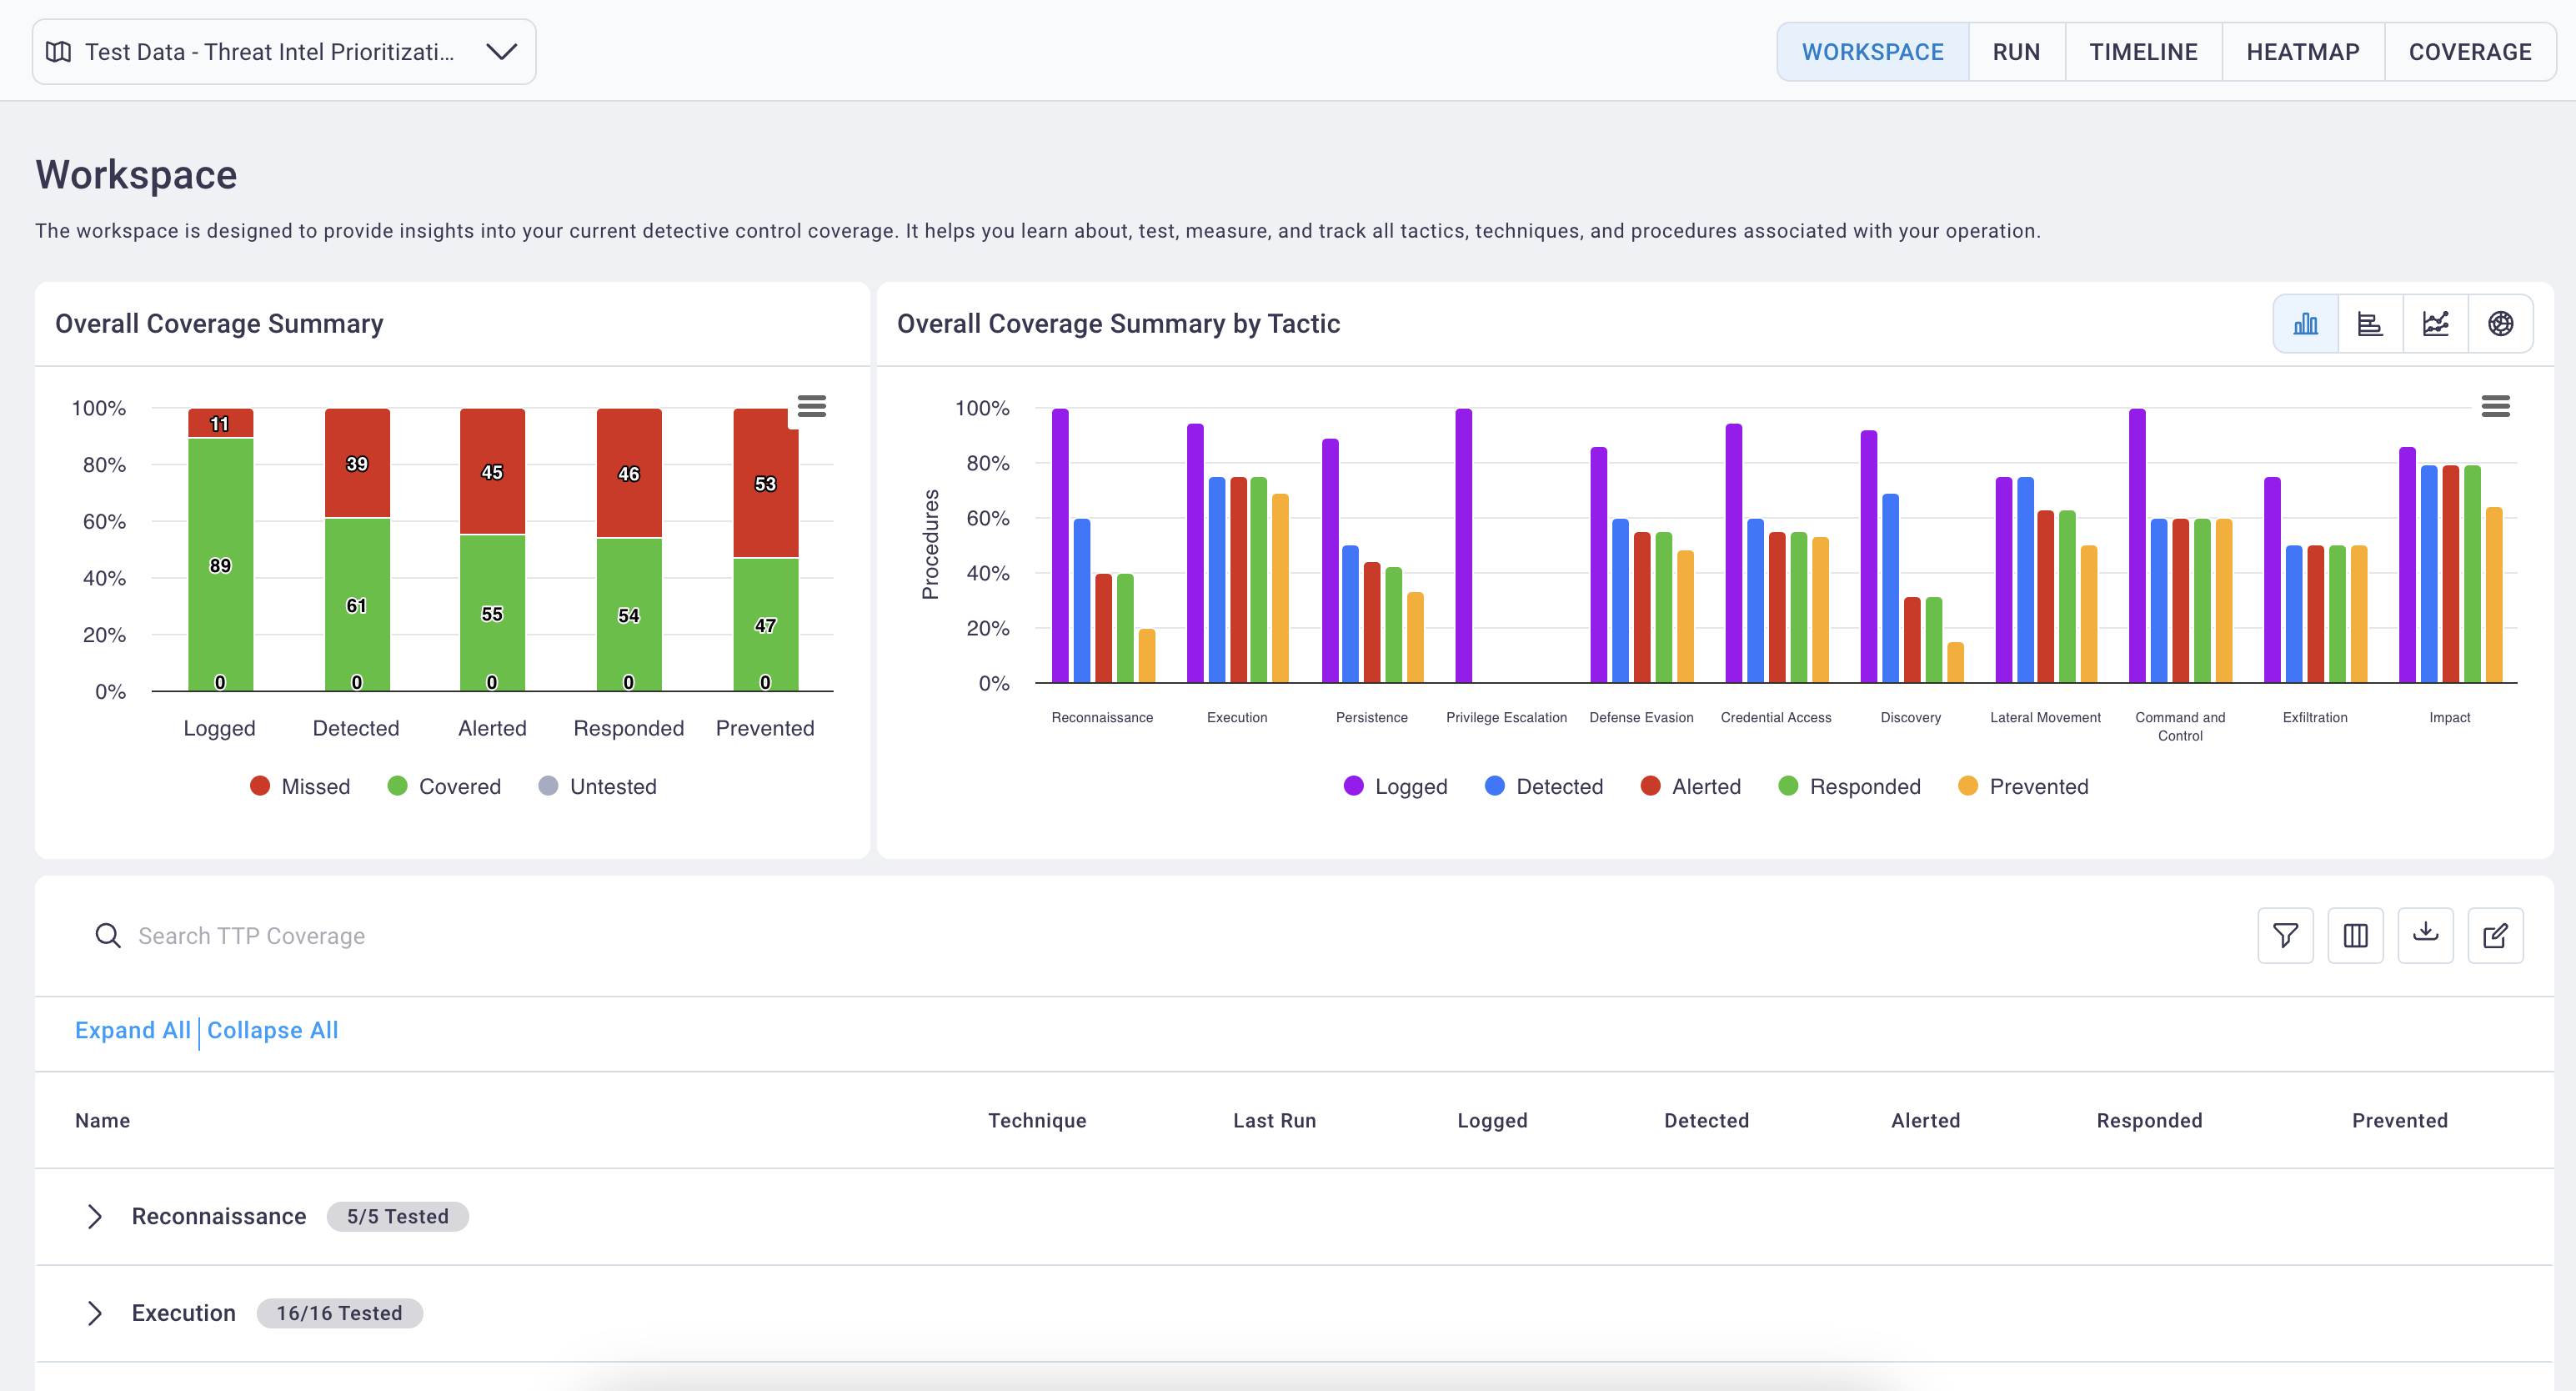The image size is (2576, 1391).
Task: Toggle Alerted series in tactic legend
Action: point(1691,786)
